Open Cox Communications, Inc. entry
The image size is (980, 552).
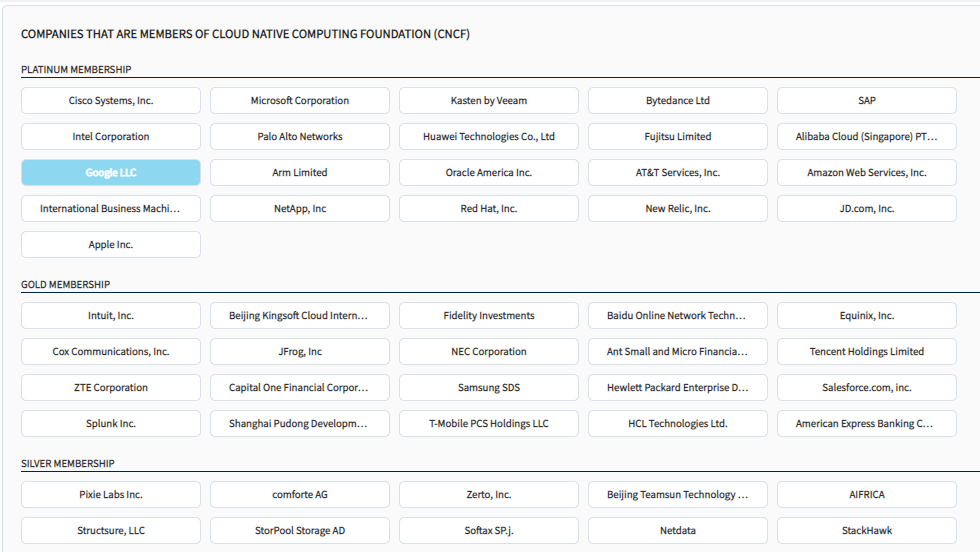[x=111, y=351]
